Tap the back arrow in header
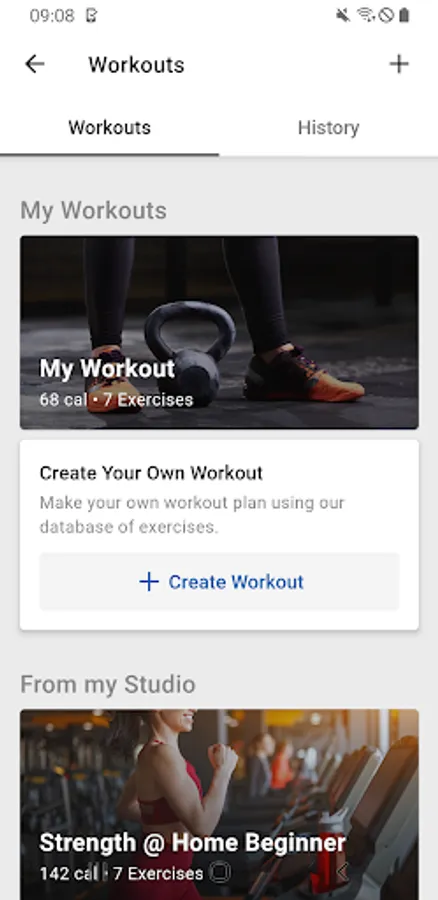438x900 pixels. [x=34, y=64]
